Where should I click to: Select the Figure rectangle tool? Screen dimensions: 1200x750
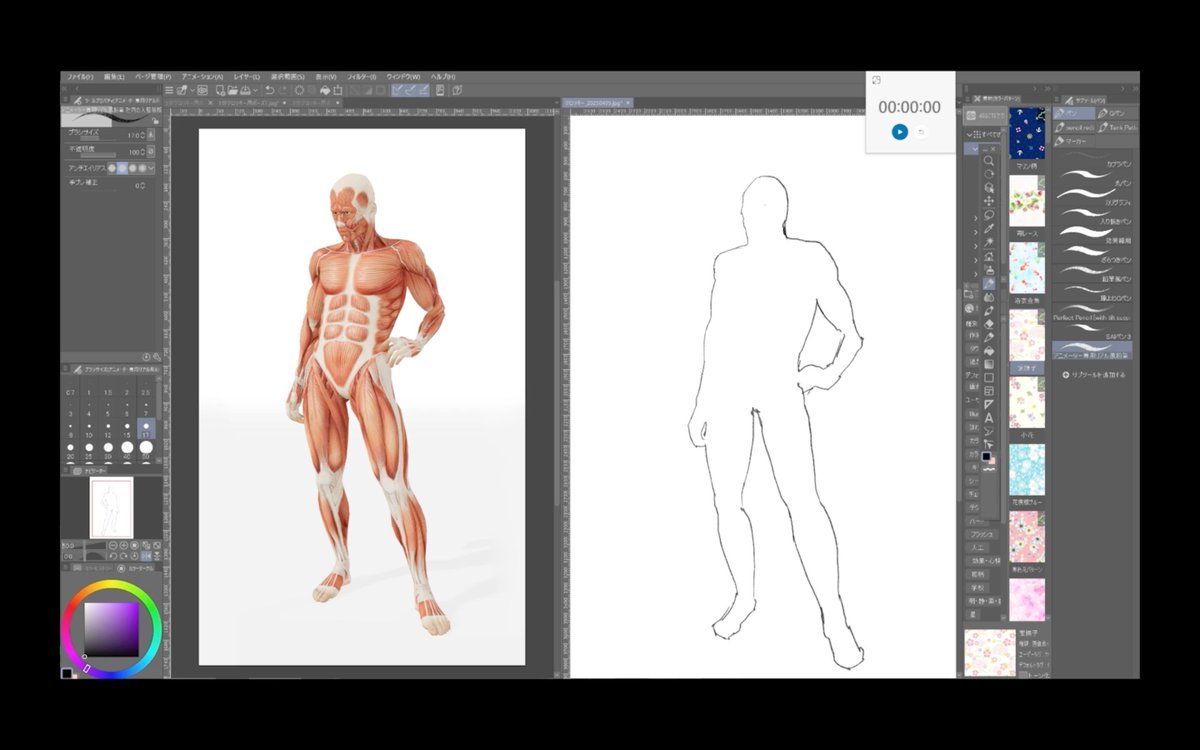pyautogui.click(x=989, y=377)
